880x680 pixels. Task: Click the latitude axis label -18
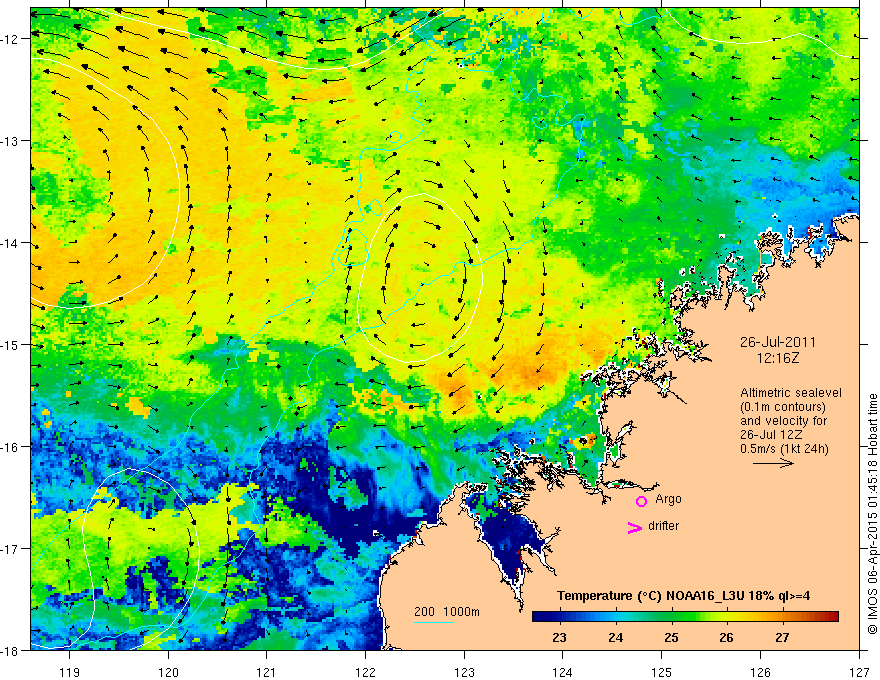pyautogui.click(x=11, y=651)
